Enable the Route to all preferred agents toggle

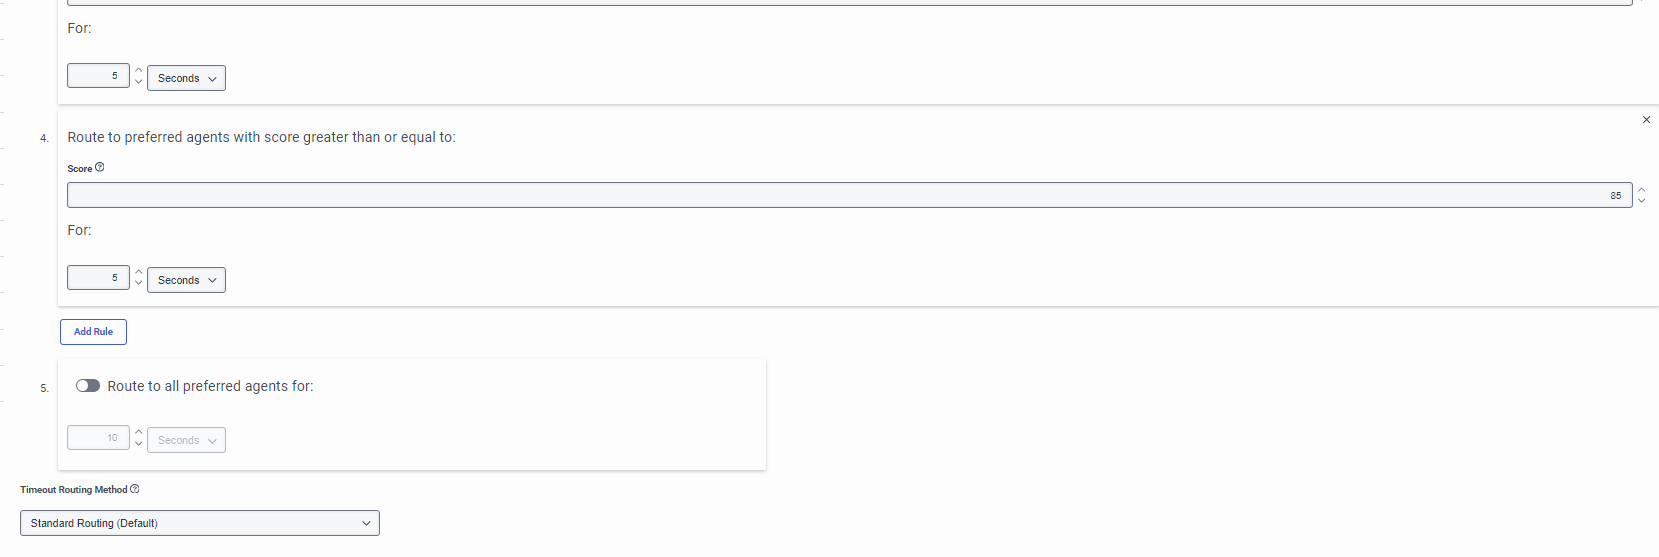(88, 386)
